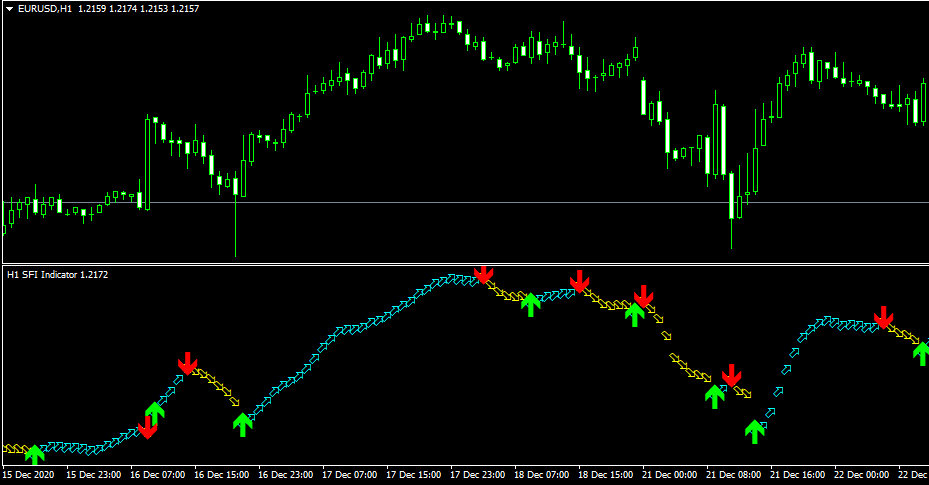The width and height of the screenshot is (929, 485).
Task: Select green up arrow above 16 Dec 15:00 label
Action: point(242,424)
